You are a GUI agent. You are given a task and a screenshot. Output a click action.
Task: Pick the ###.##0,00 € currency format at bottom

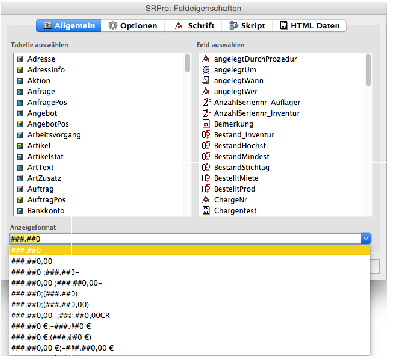pyautogui.click(x=62, y=348)
